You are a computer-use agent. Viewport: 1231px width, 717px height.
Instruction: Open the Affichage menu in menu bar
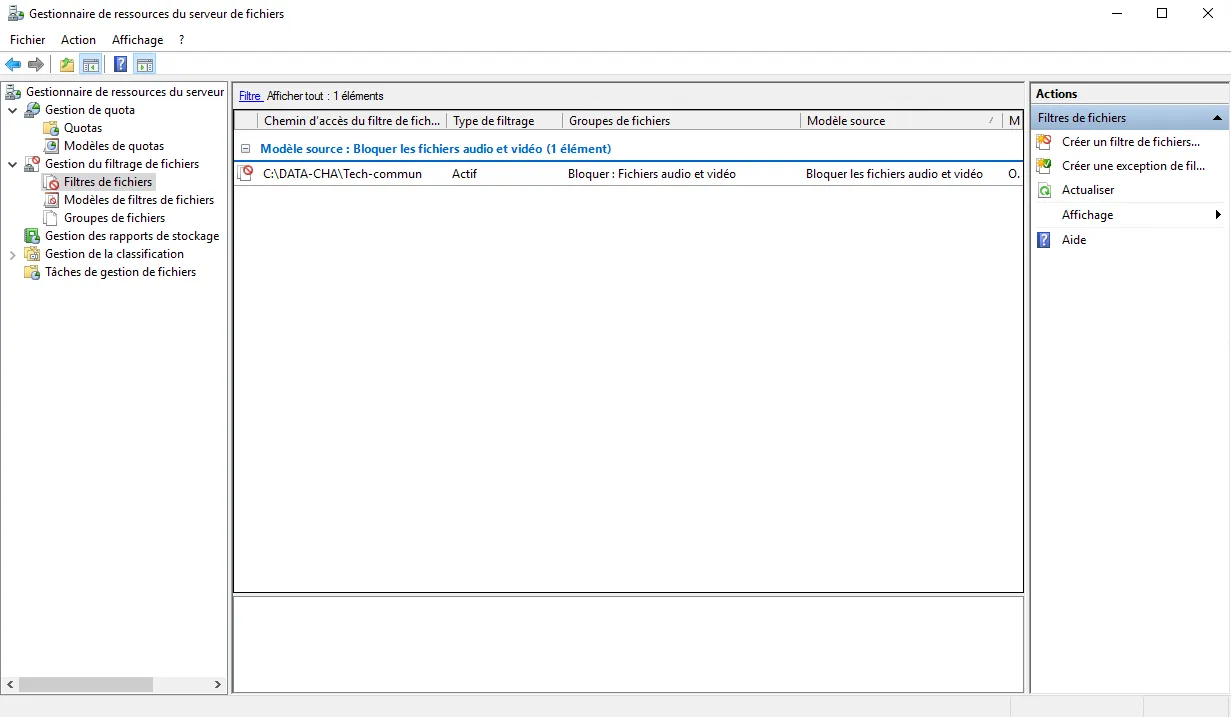point(137,40)
